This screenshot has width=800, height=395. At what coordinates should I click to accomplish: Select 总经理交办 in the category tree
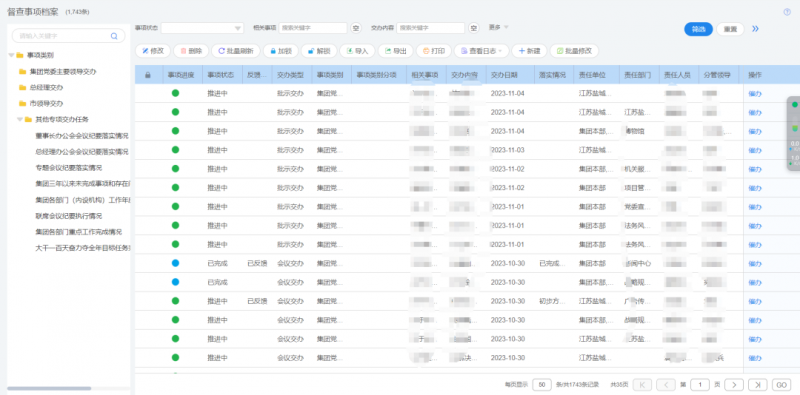[46, 88]
